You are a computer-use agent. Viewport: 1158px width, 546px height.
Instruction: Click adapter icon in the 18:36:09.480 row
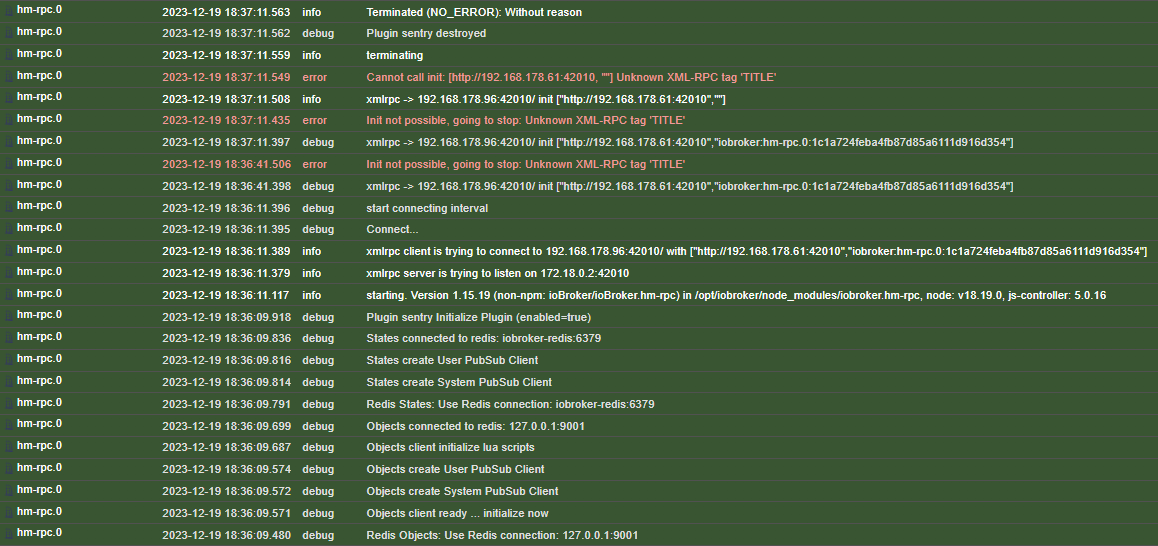tap(10, 533)
